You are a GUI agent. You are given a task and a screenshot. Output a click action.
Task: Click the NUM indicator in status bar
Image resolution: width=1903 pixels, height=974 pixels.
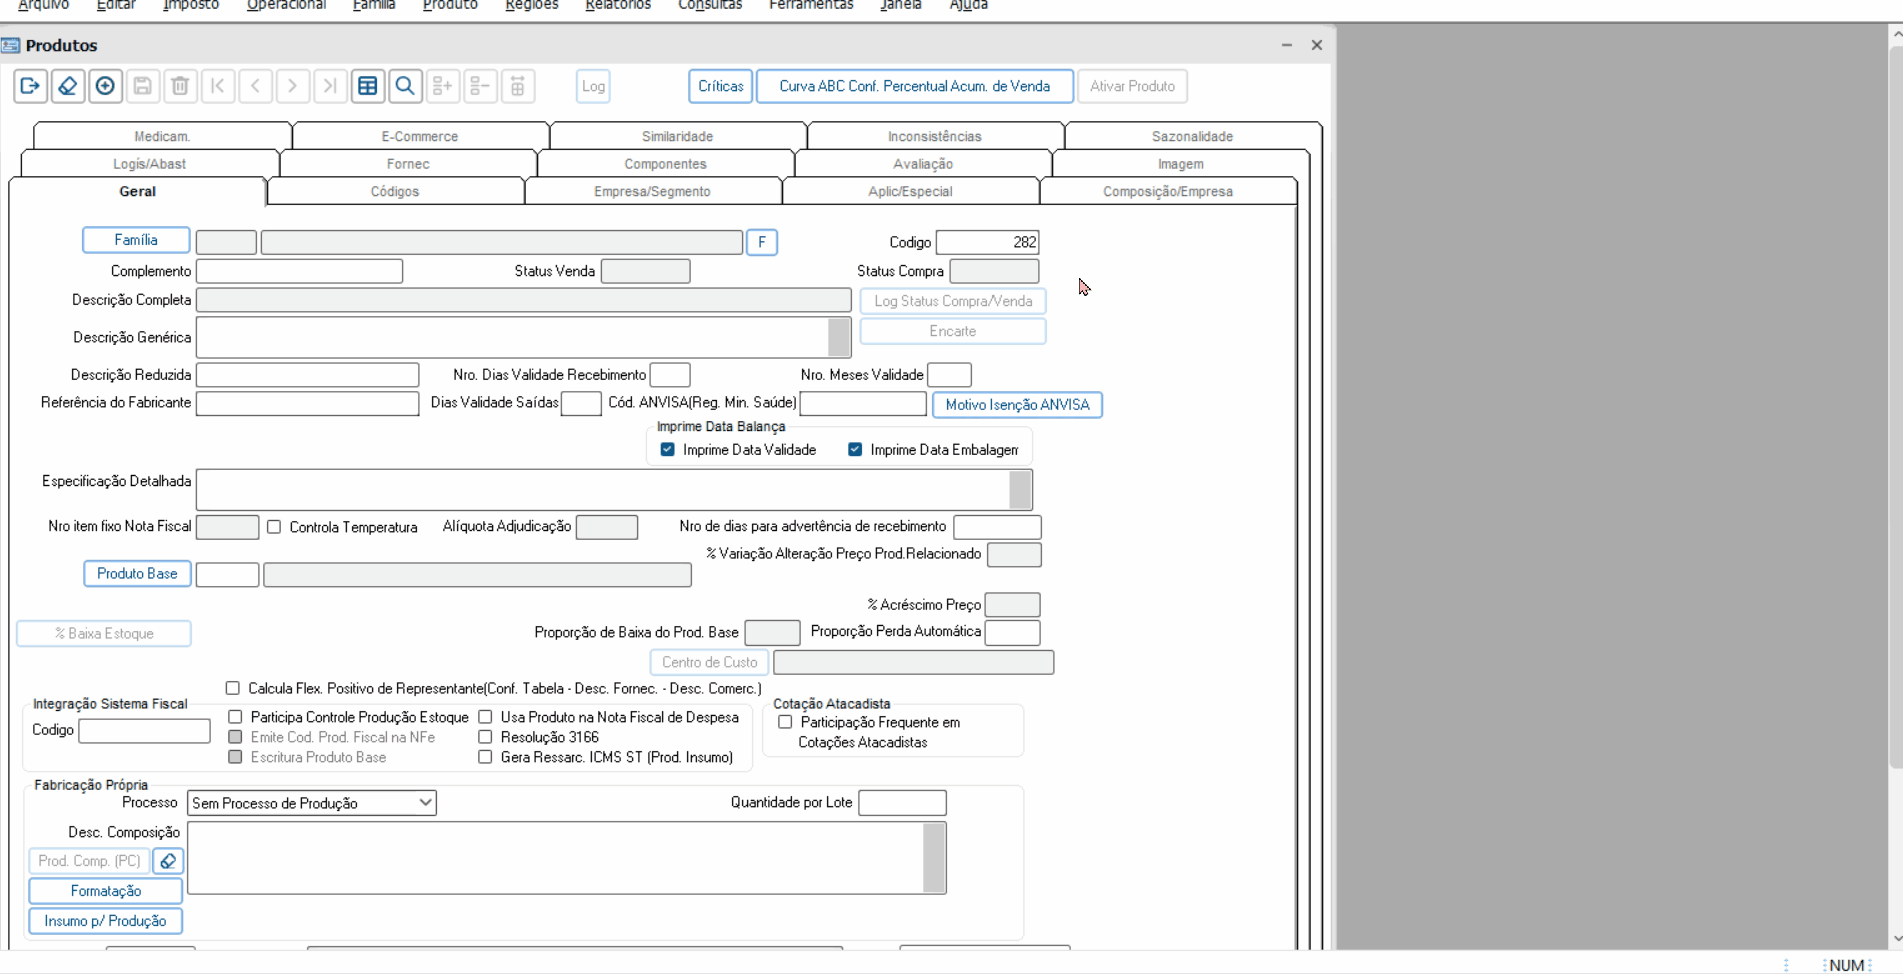point(1847,965)
